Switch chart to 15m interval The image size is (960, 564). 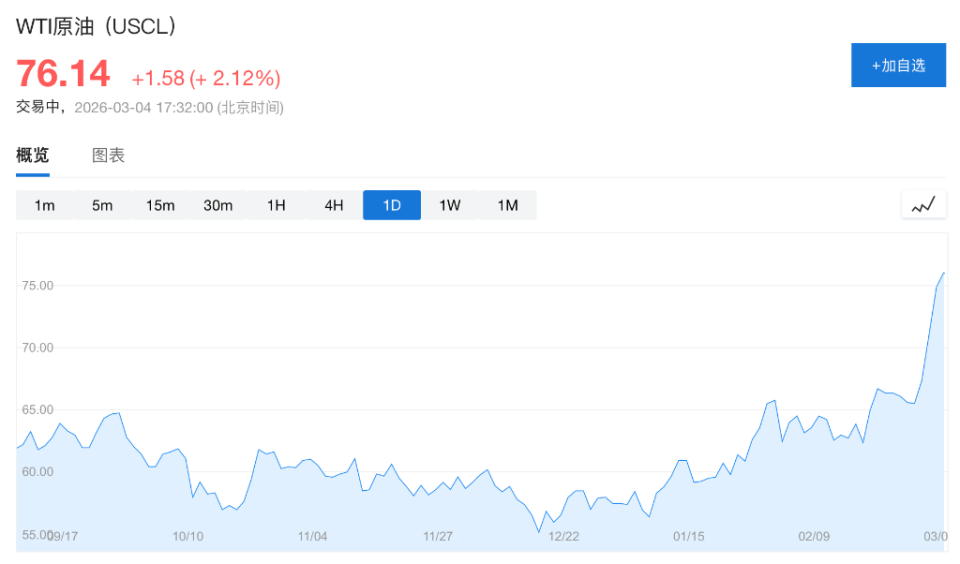[x=160, y=205]
